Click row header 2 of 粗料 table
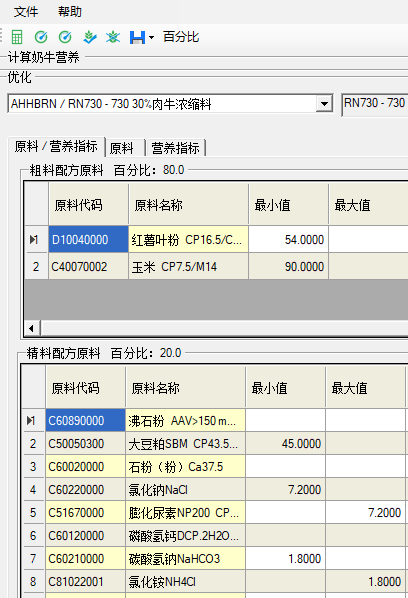 coord(36,267)
